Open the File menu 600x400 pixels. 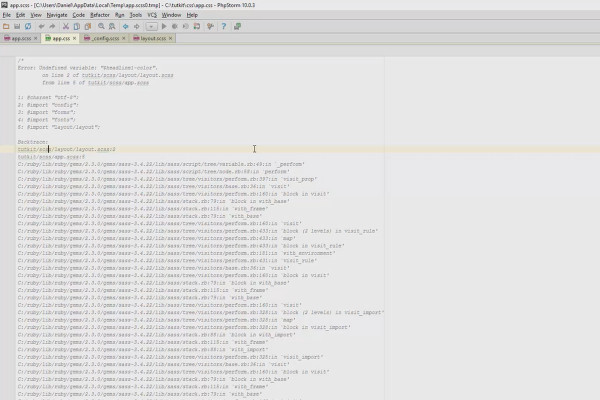7,15
